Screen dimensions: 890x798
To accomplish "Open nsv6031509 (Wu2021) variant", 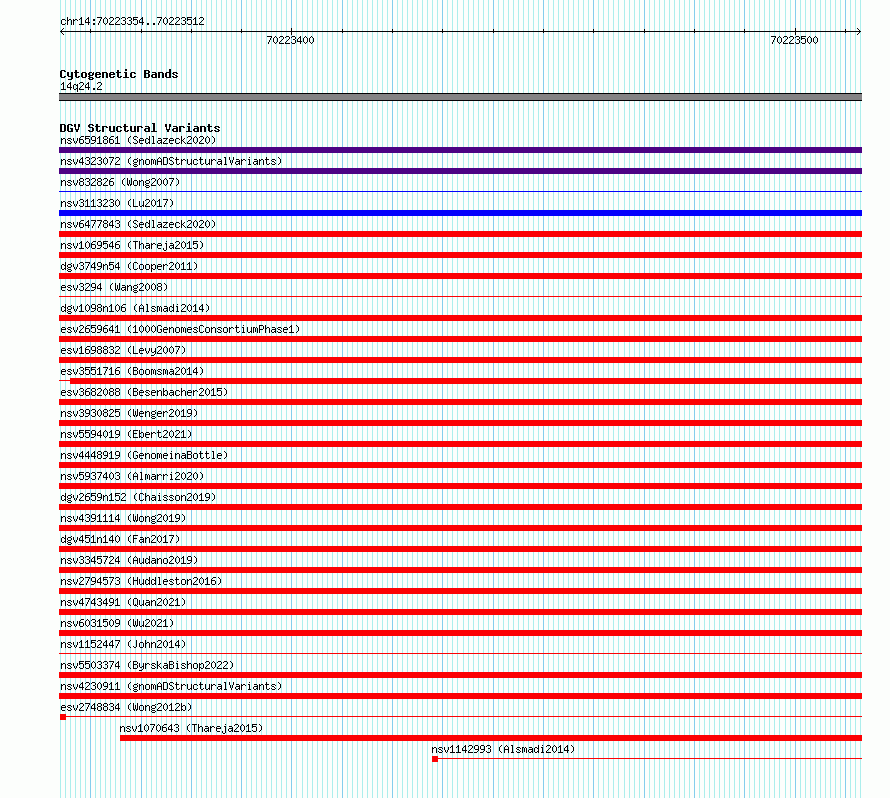I will point(117,623).
